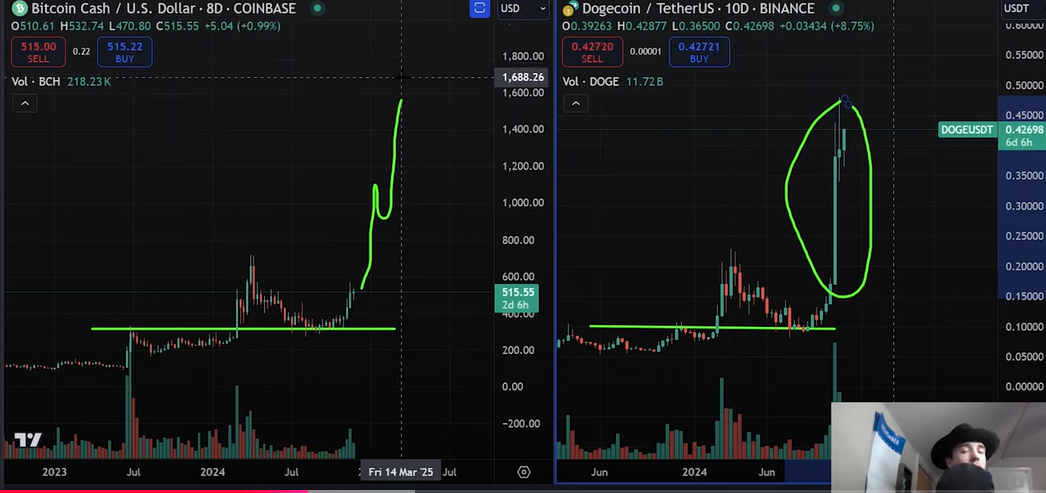
Task: Click the green market status dot on Dogecoin chart
Action: click(x=836, y=9)
